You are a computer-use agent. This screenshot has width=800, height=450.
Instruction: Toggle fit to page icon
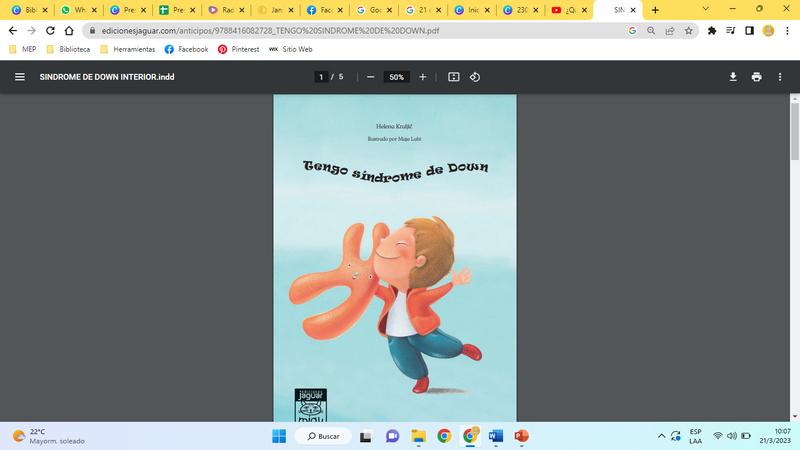point(454,77)
